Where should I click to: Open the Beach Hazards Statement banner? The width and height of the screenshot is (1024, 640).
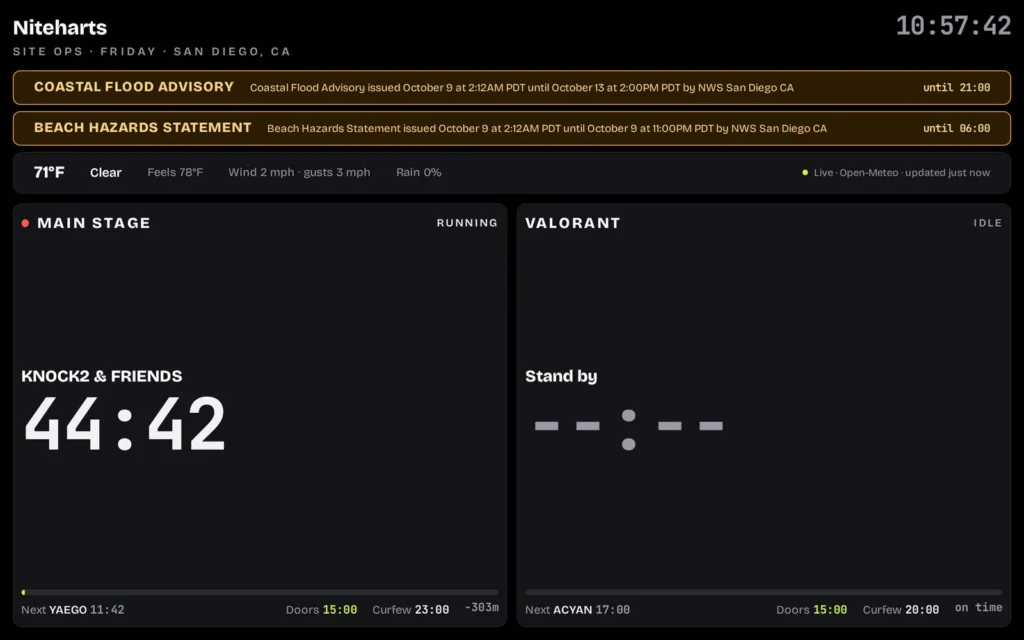pos(512,128)
